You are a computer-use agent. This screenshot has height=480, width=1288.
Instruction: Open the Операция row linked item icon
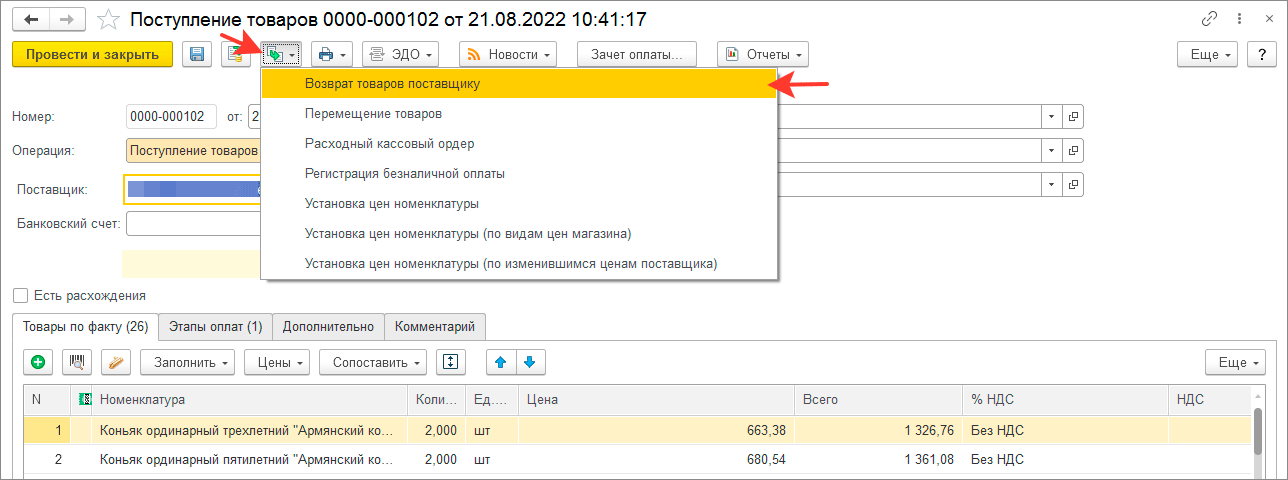tap(1074, 151)
